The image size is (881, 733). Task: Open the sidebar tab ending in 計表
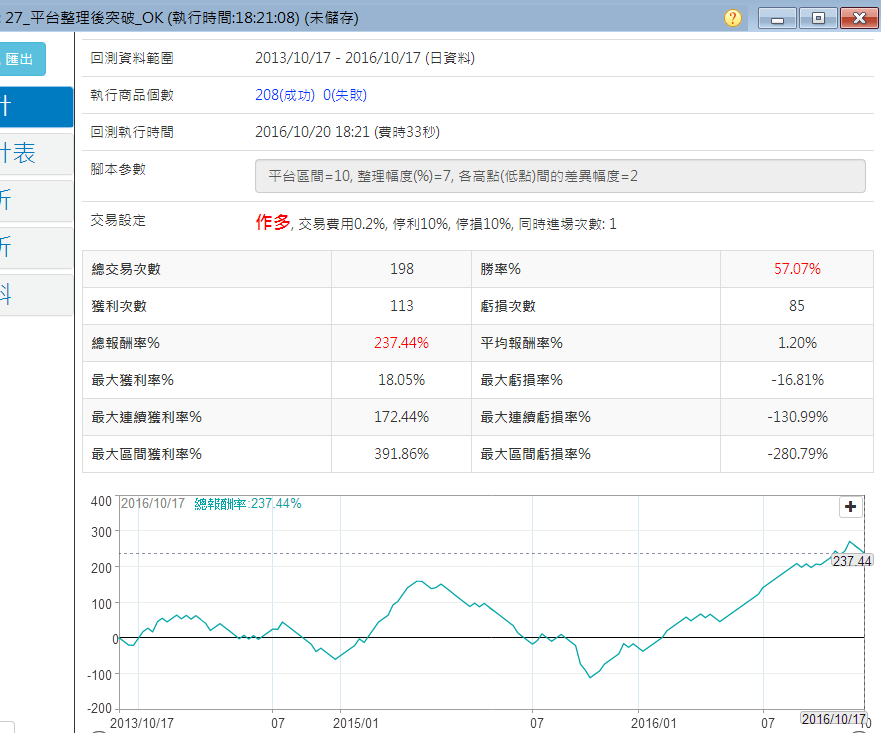tap(35, 153)
